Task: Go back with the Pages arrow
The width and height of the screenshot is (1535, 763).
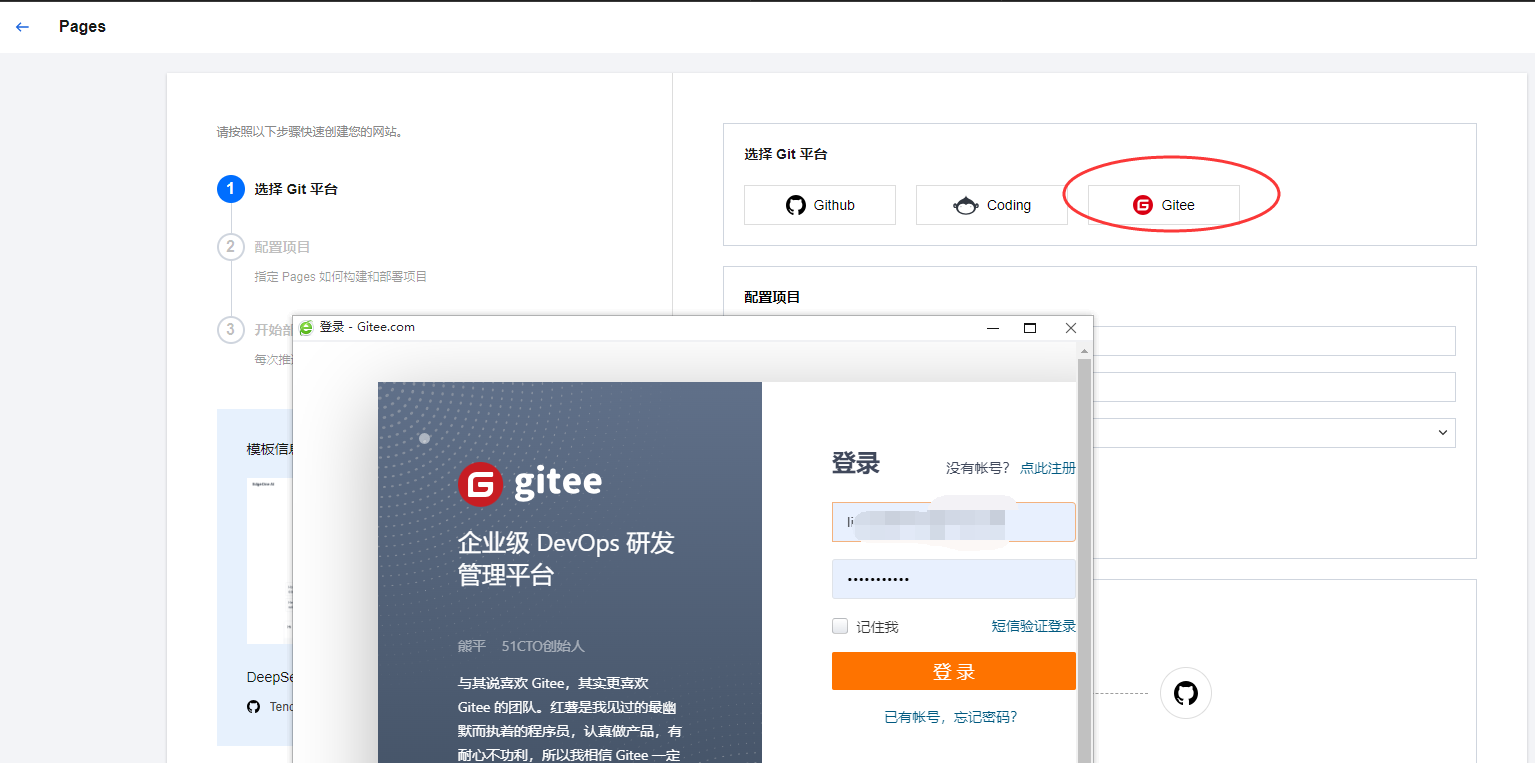Action: click(x=22, y=27)
